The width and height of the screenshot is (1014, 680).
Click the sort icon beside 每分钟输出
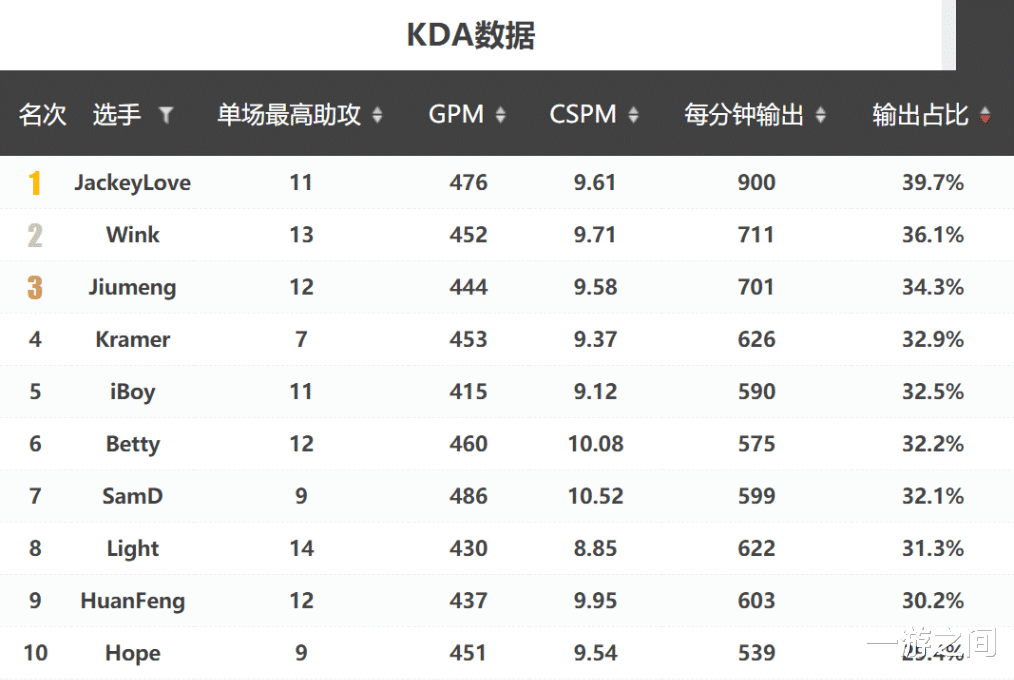[820, 114]
